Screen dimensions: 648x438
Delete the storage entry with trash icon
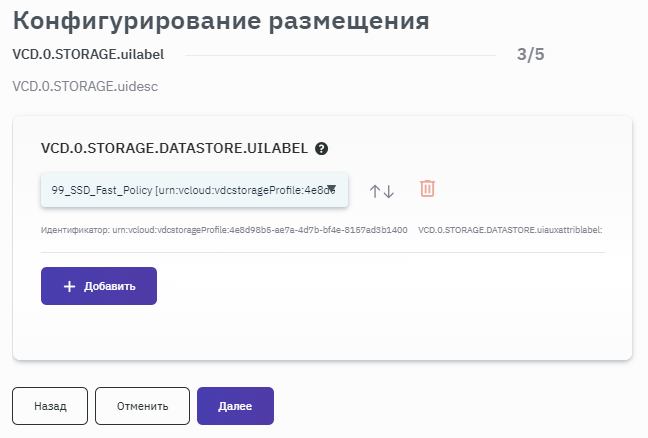pos(427,189)
